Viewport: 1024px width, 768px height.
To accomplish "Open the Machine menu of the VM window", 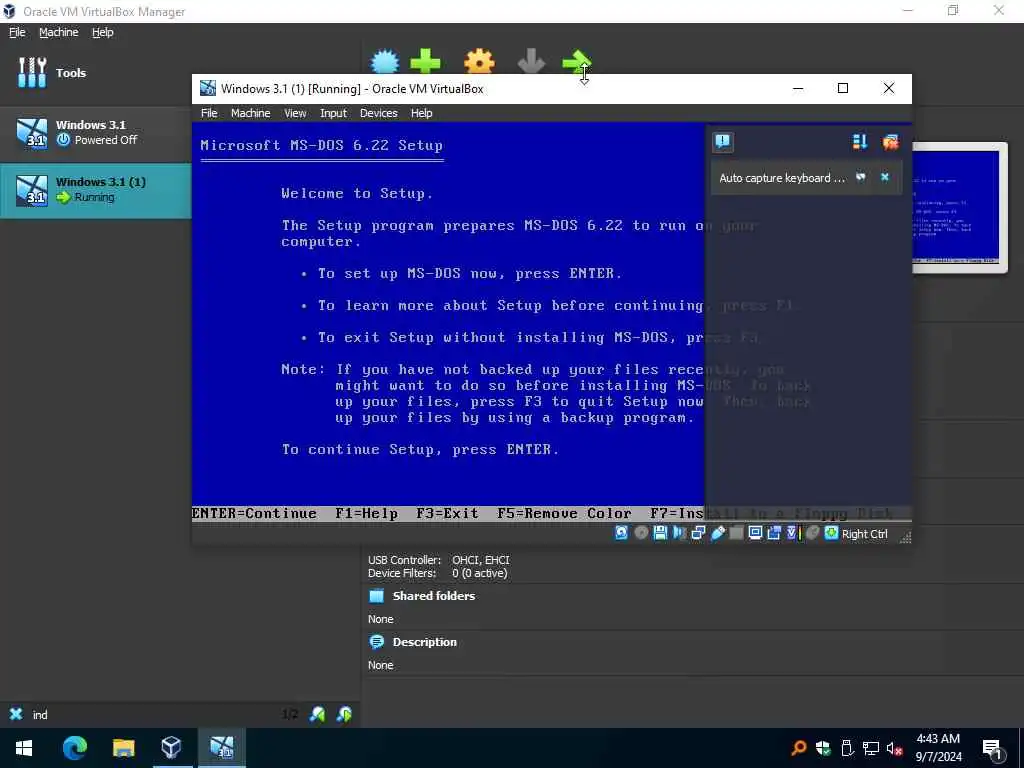I will 250,113.
